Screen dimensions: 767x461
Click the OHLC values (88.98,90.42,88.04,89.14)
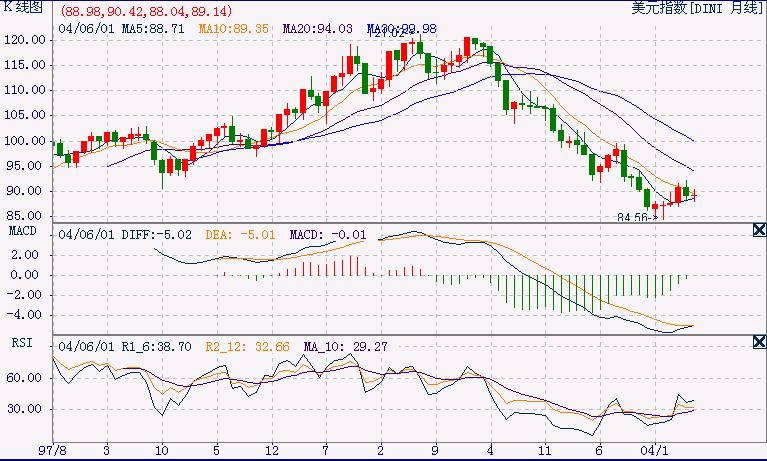146,11
